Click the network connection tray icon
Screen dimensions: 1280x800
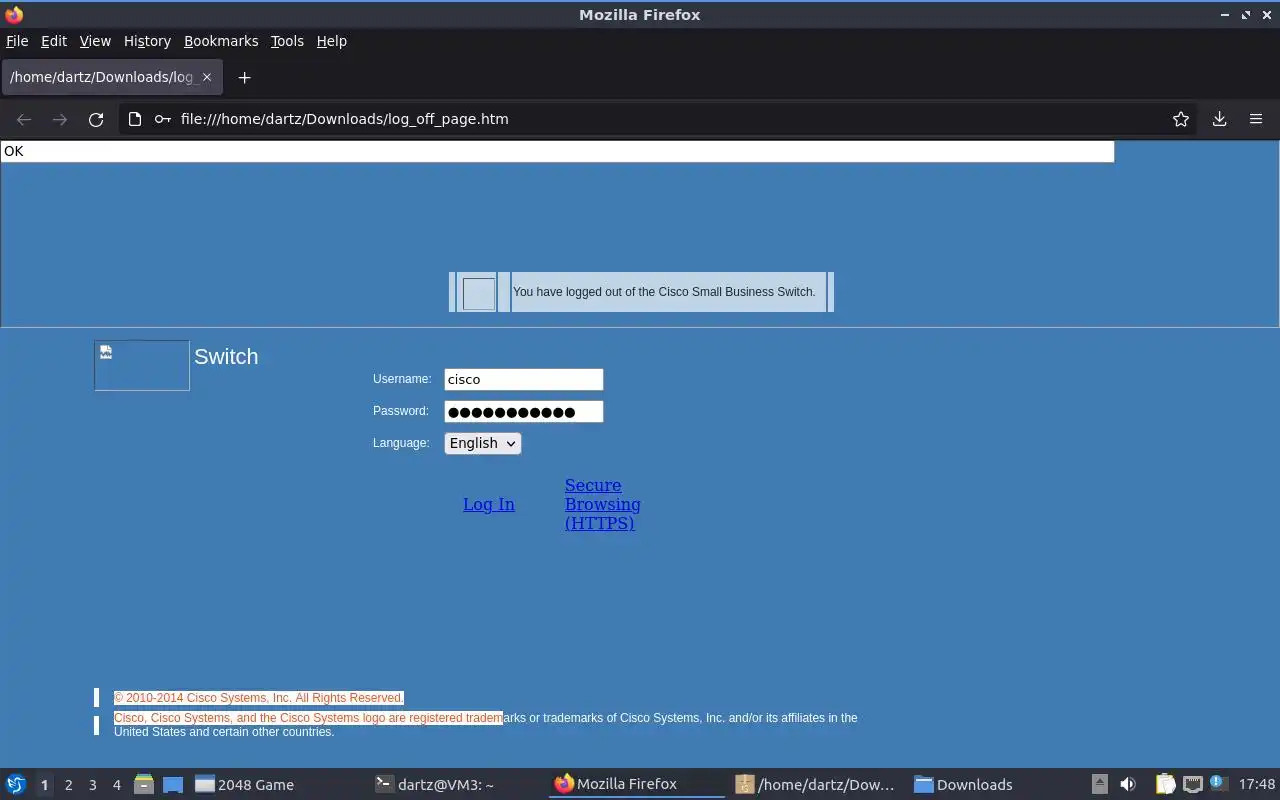1192,784
